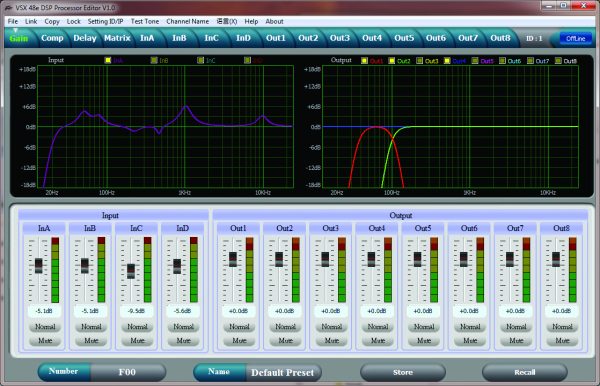The height and width of the screenshot is (386, 600).
Task: Click the InA gain fader knob
Action: tap(39, 265)
